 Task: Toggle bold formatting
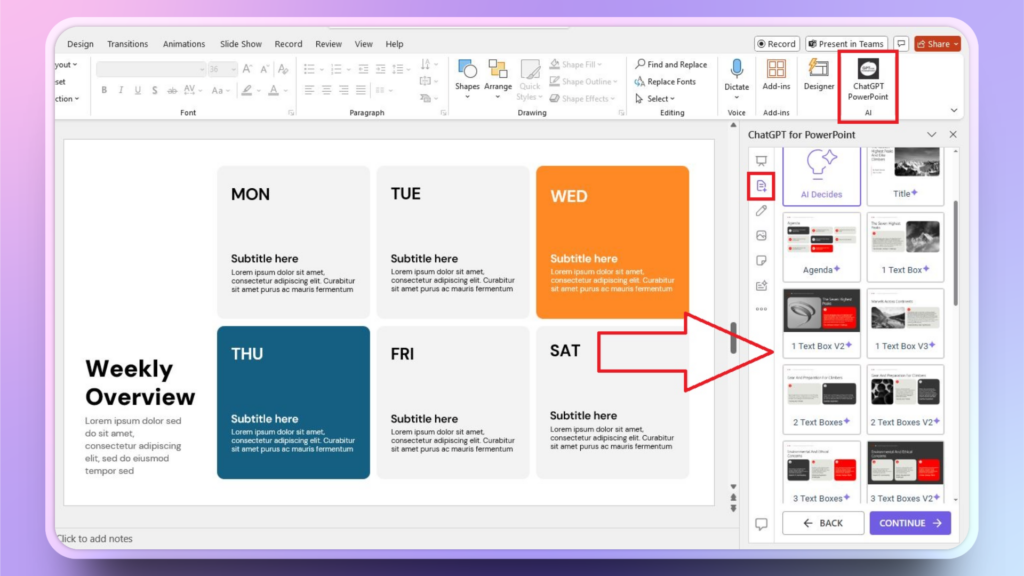(x=104, y=90)
